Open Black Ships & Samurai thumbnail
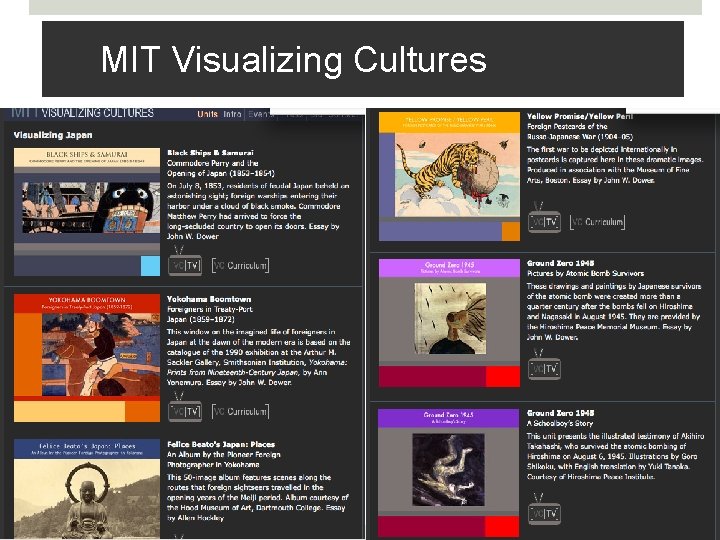Screen dimensions: 720x540 [x=87, y=212]
